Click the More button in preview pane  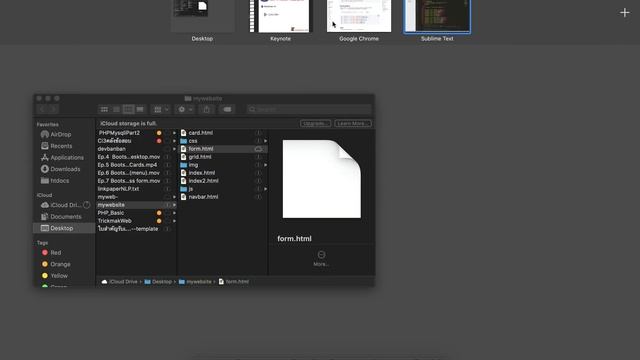tap(321, 258)
